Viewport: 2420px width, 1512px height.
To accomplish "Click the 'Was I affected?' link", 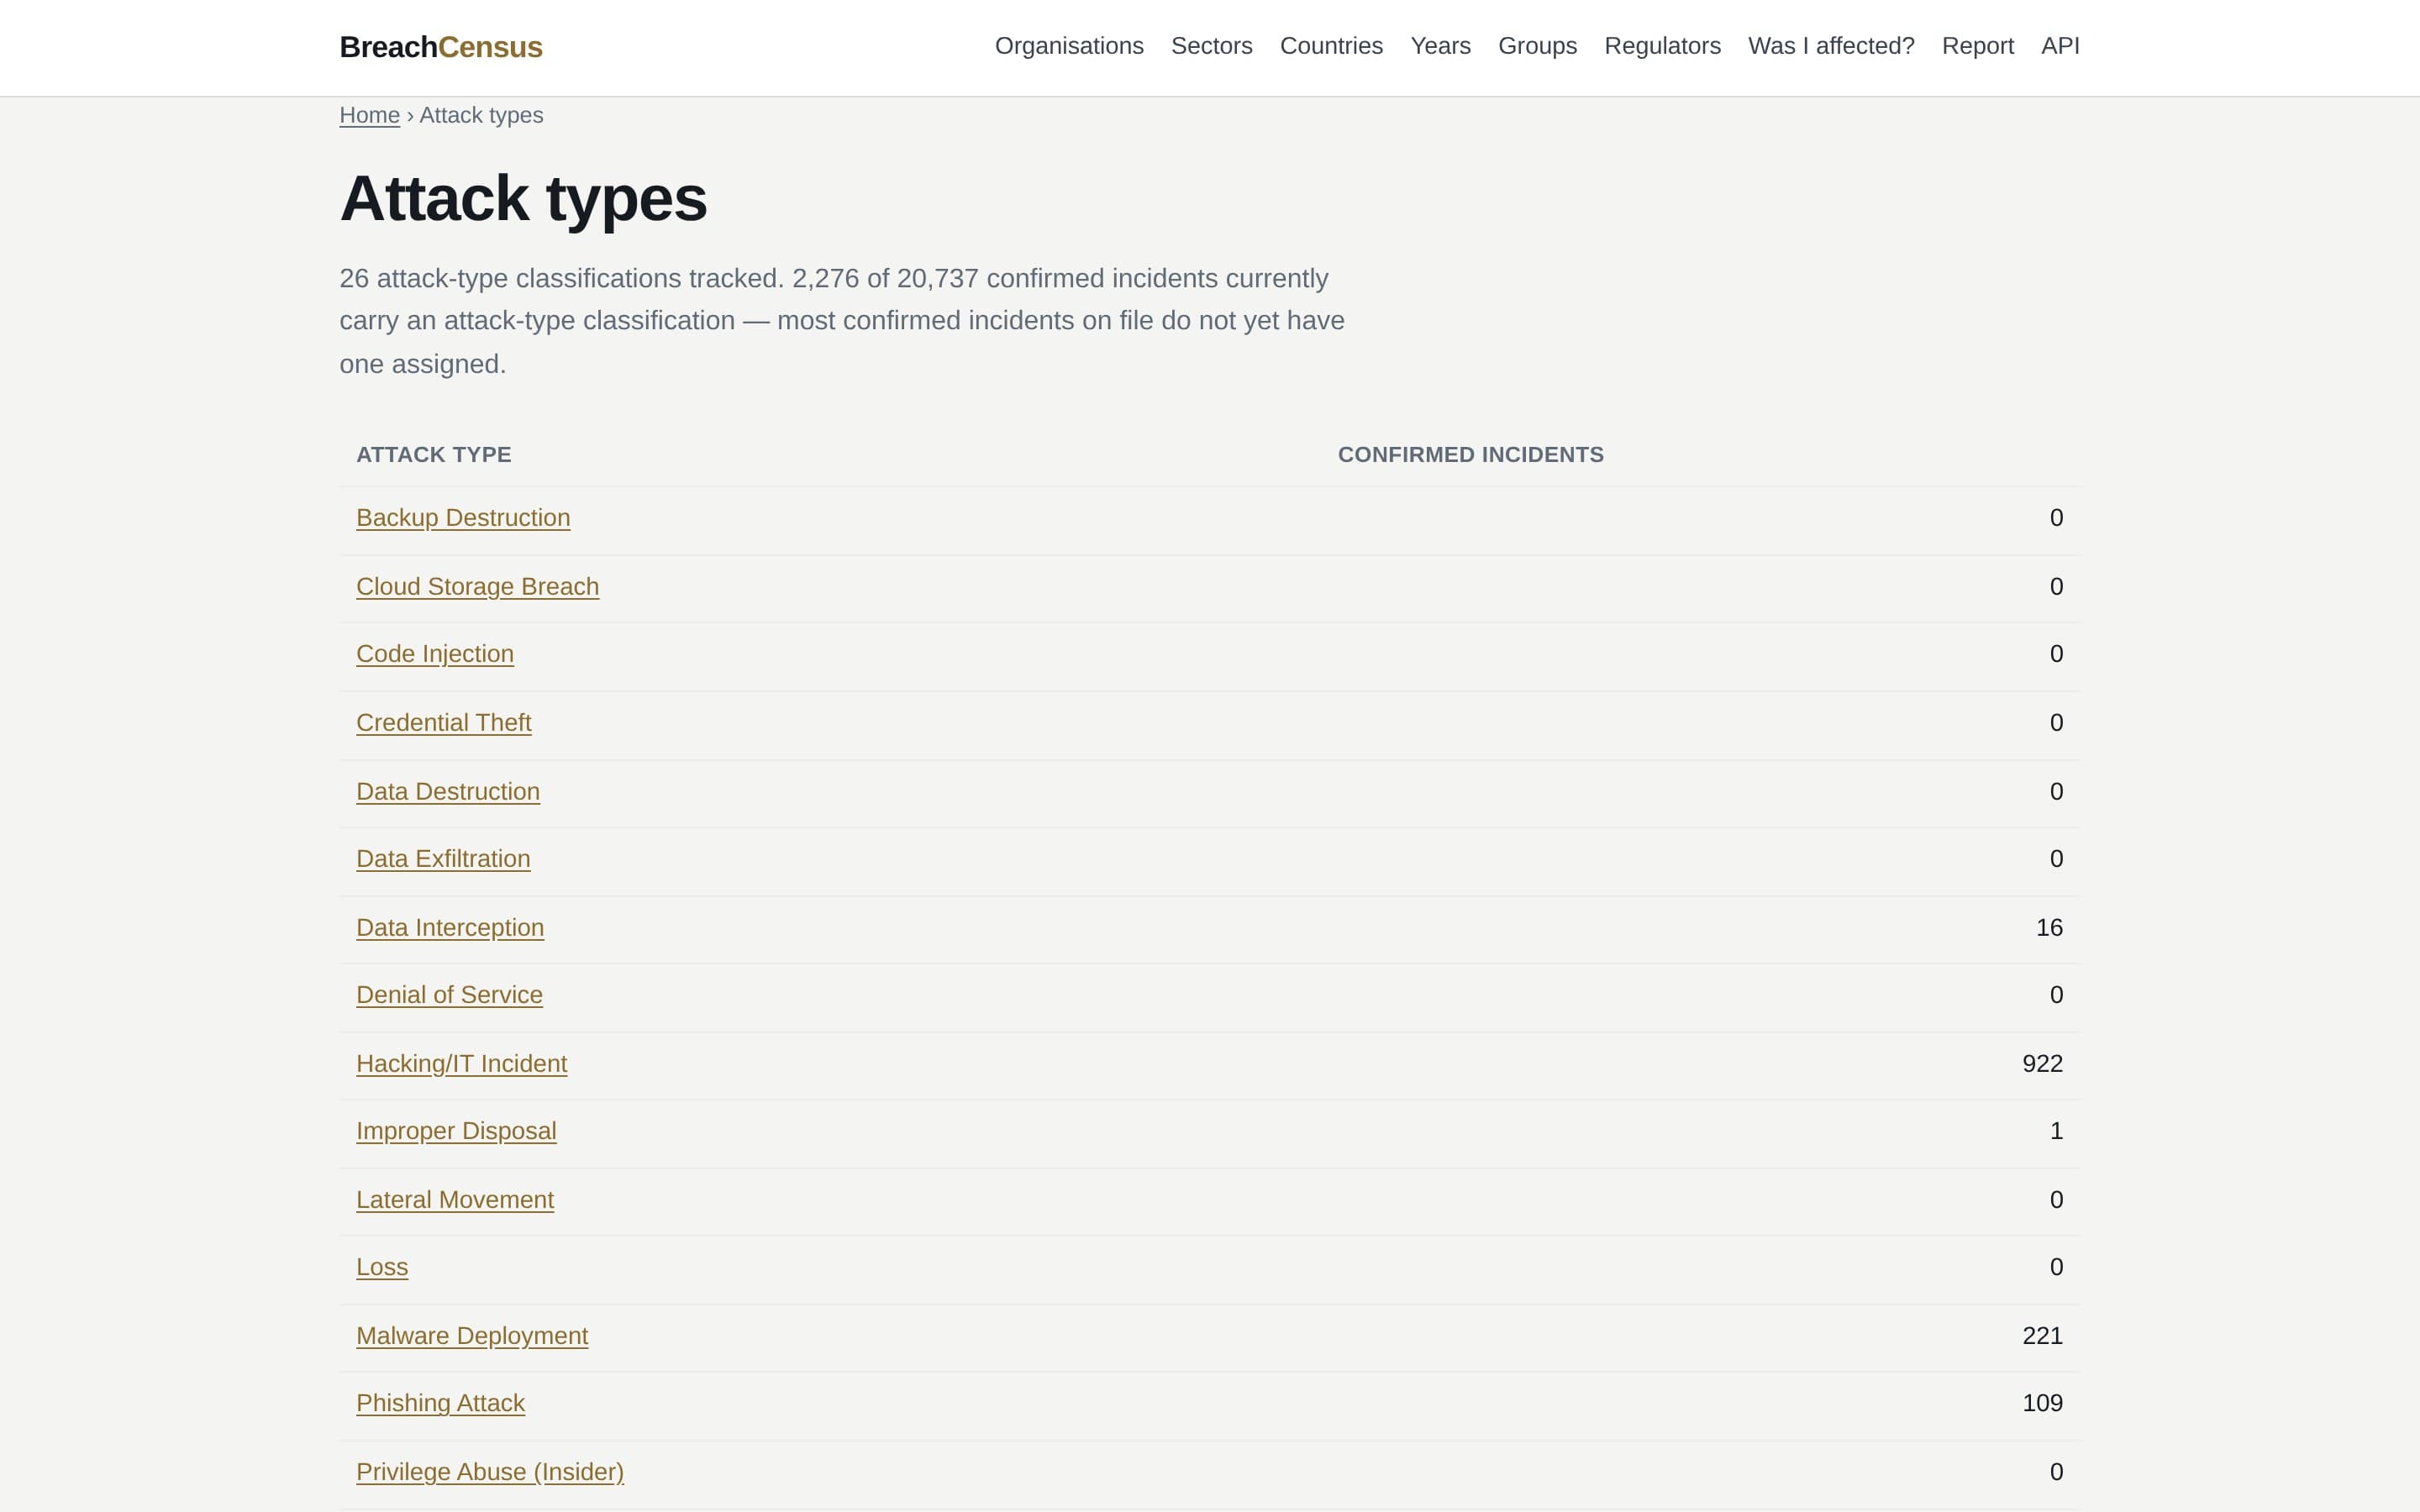I will coord(1831,46).
